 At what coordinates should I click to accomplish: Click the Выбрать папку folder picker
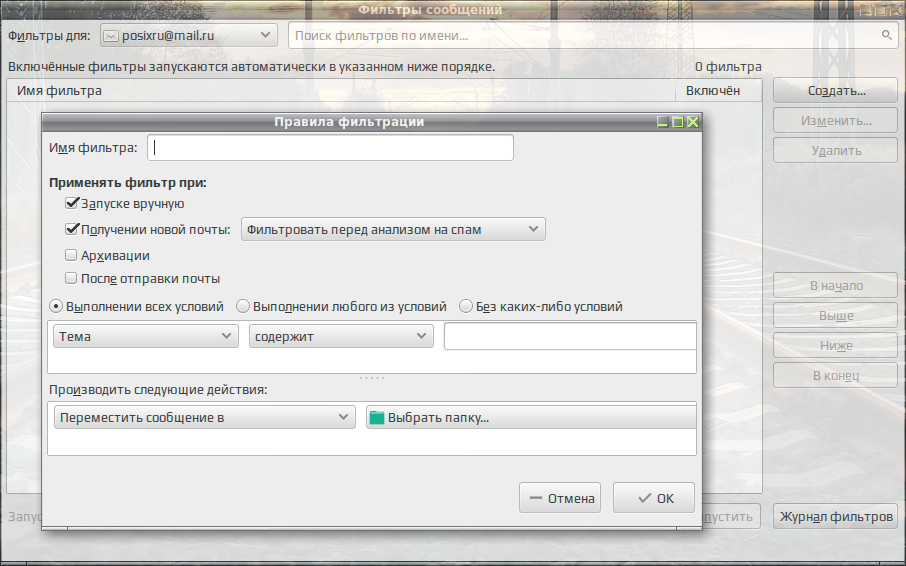pyautogui.click(x=531, y=417)
